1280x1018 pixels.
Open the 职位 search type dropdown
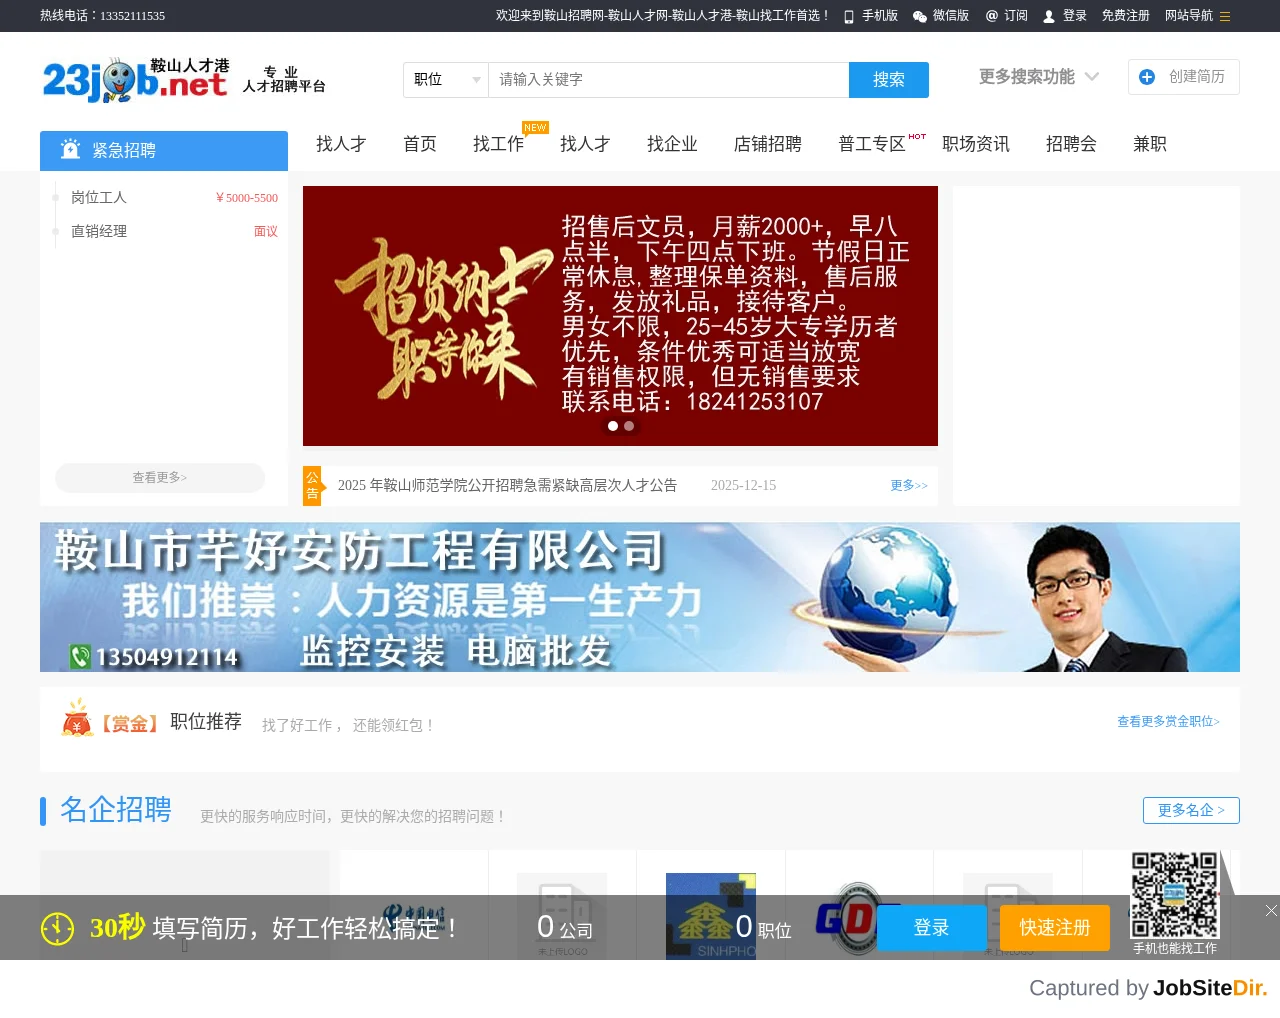(x=446, y=80)
